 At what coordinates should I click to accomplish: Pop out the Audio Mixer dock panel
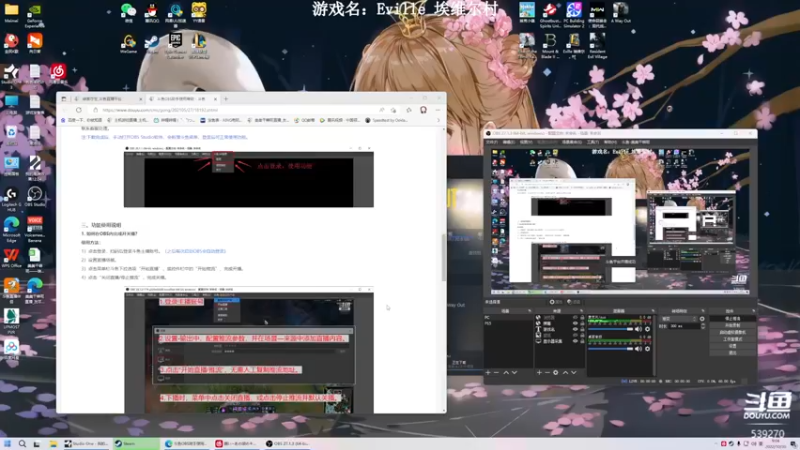point(653,311)
